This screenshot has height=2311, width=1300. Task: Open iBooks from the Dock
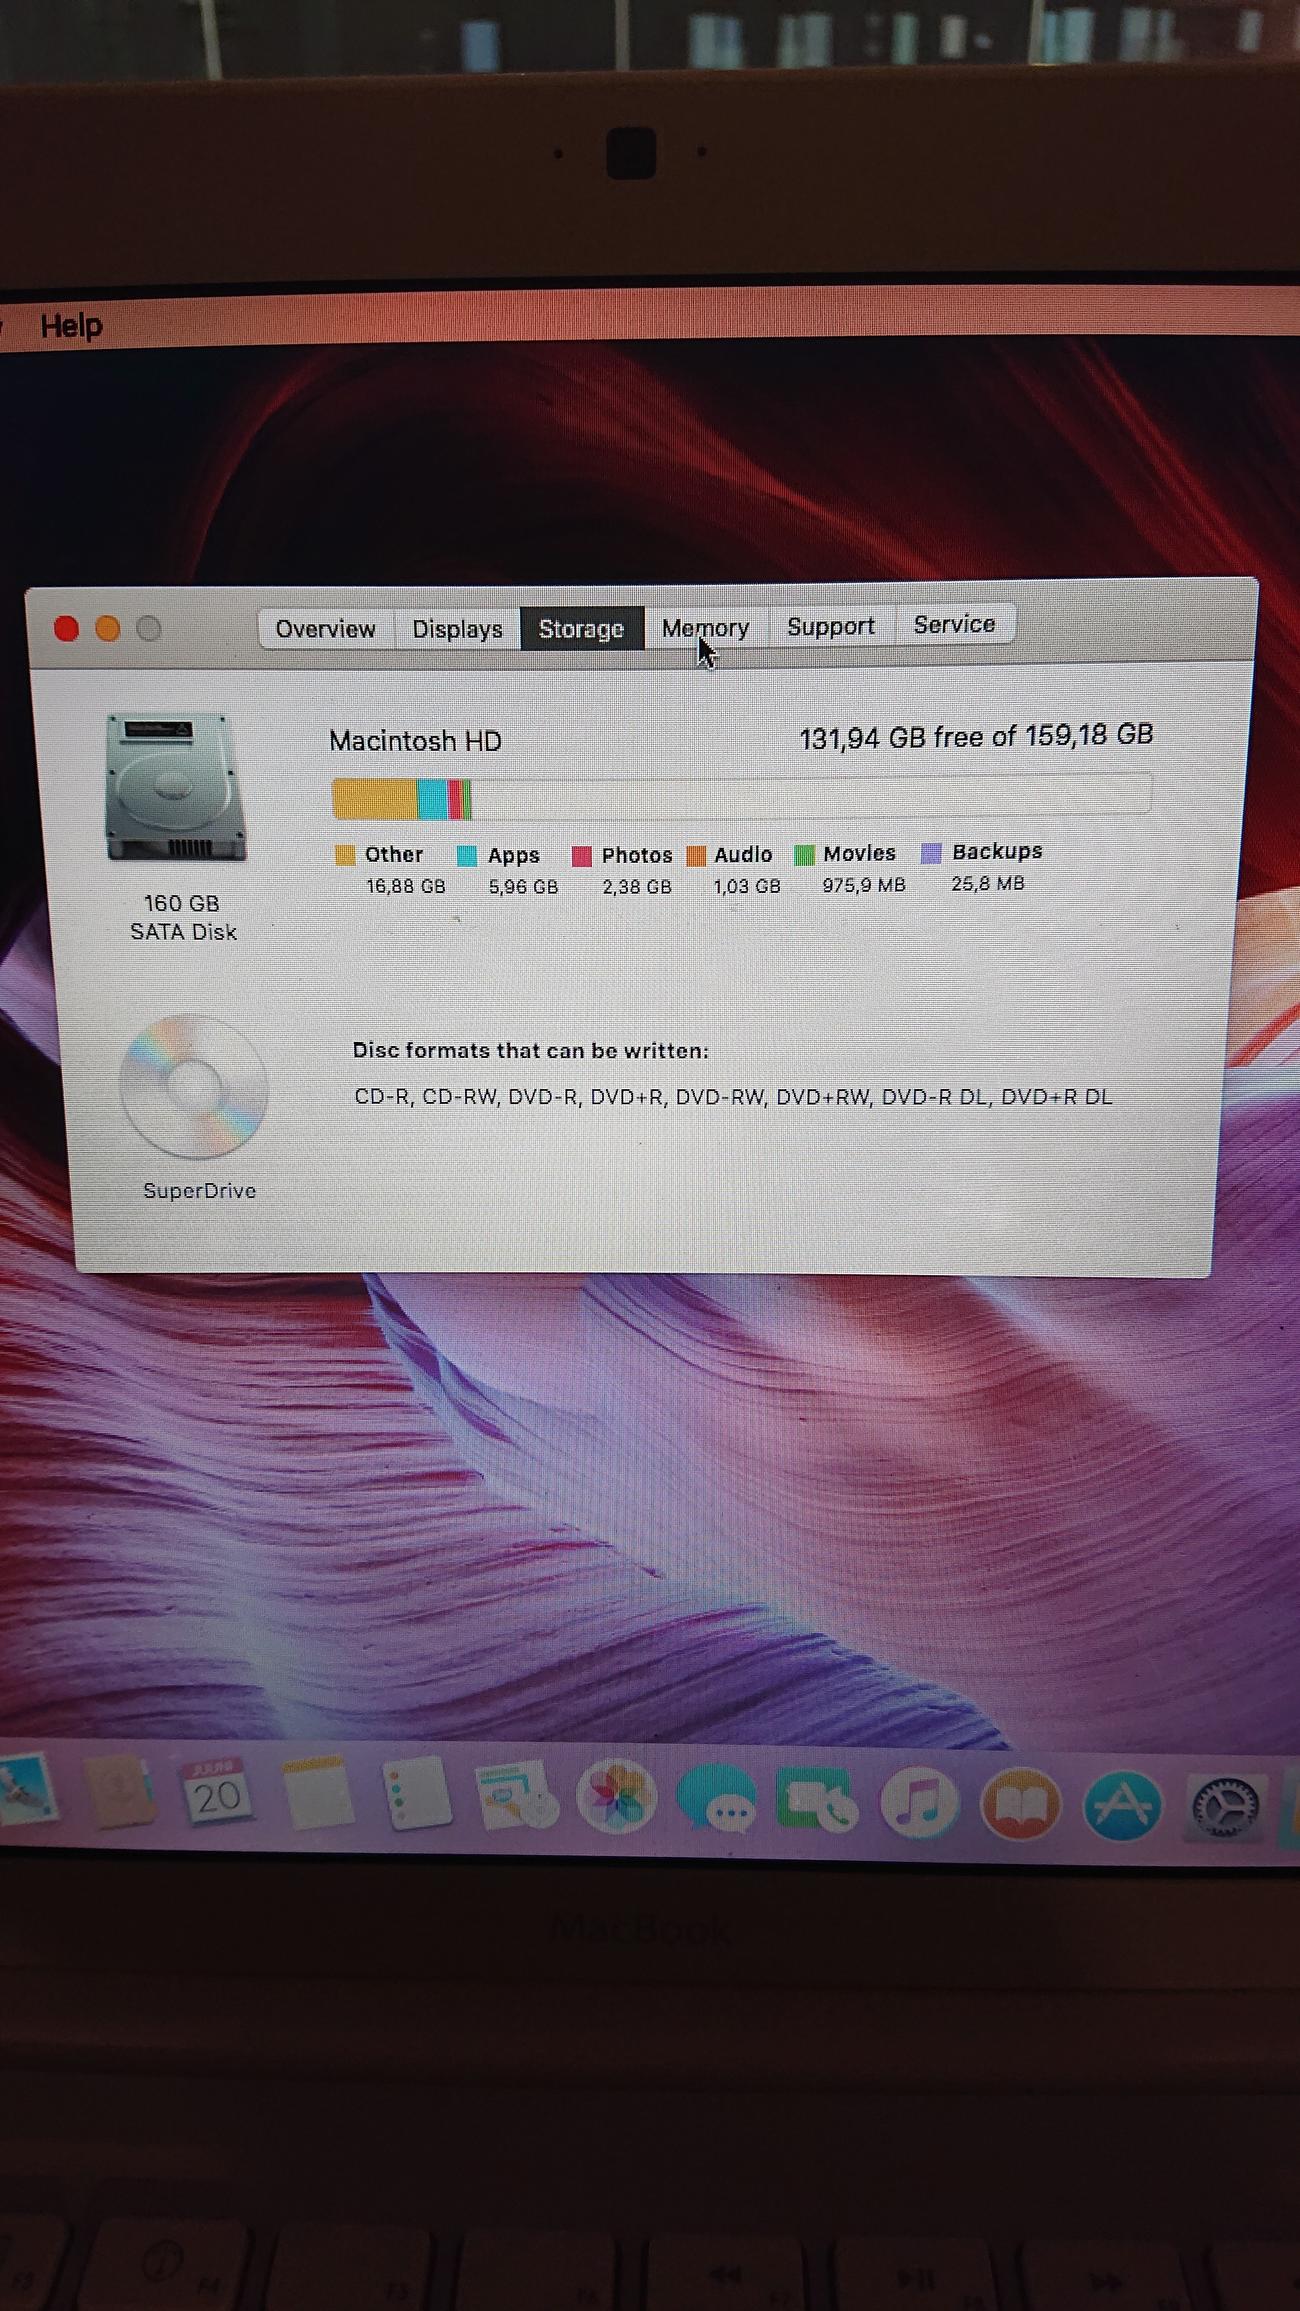click(1021, 1804)
